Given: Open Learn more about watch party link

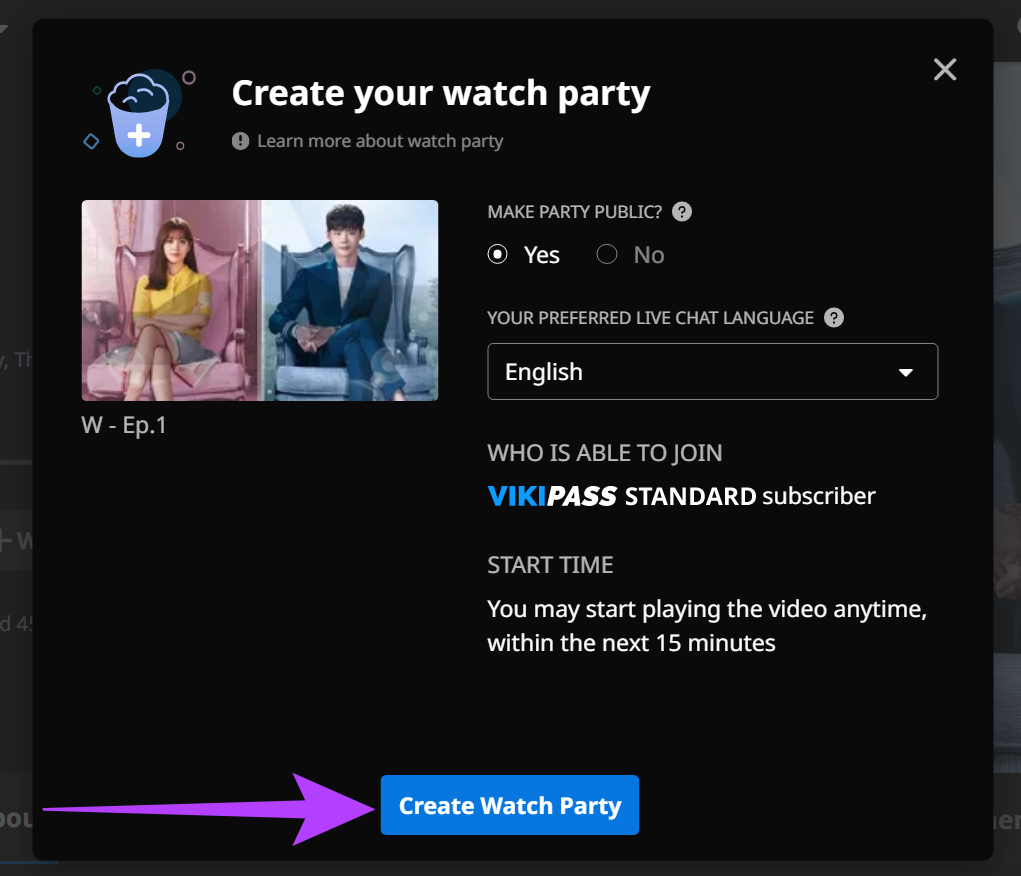Looking at the screenshot, I should (x=379, y=141).
